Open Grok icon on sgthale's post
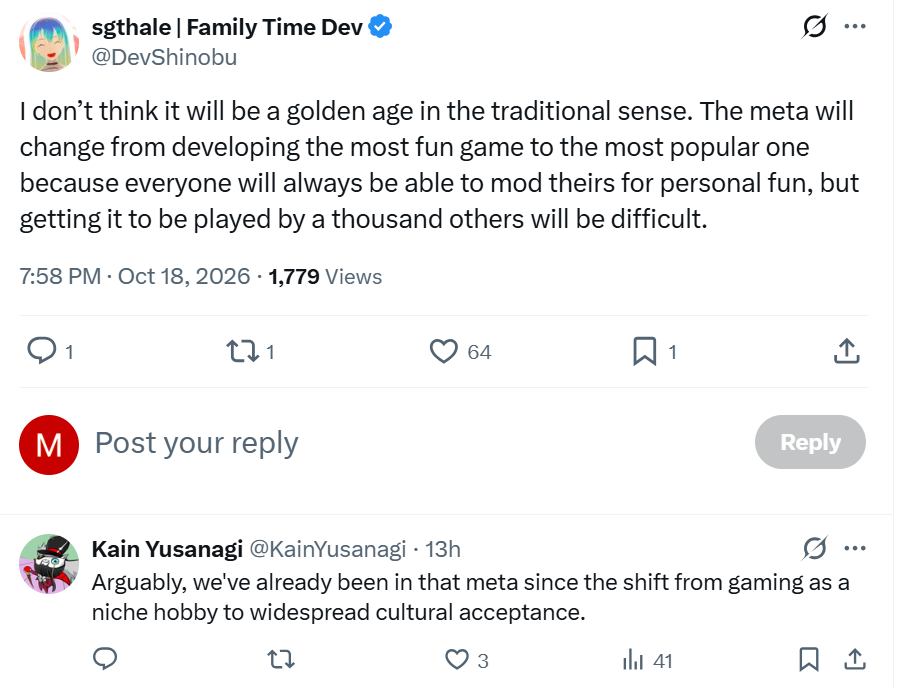 tap(814, 26)
